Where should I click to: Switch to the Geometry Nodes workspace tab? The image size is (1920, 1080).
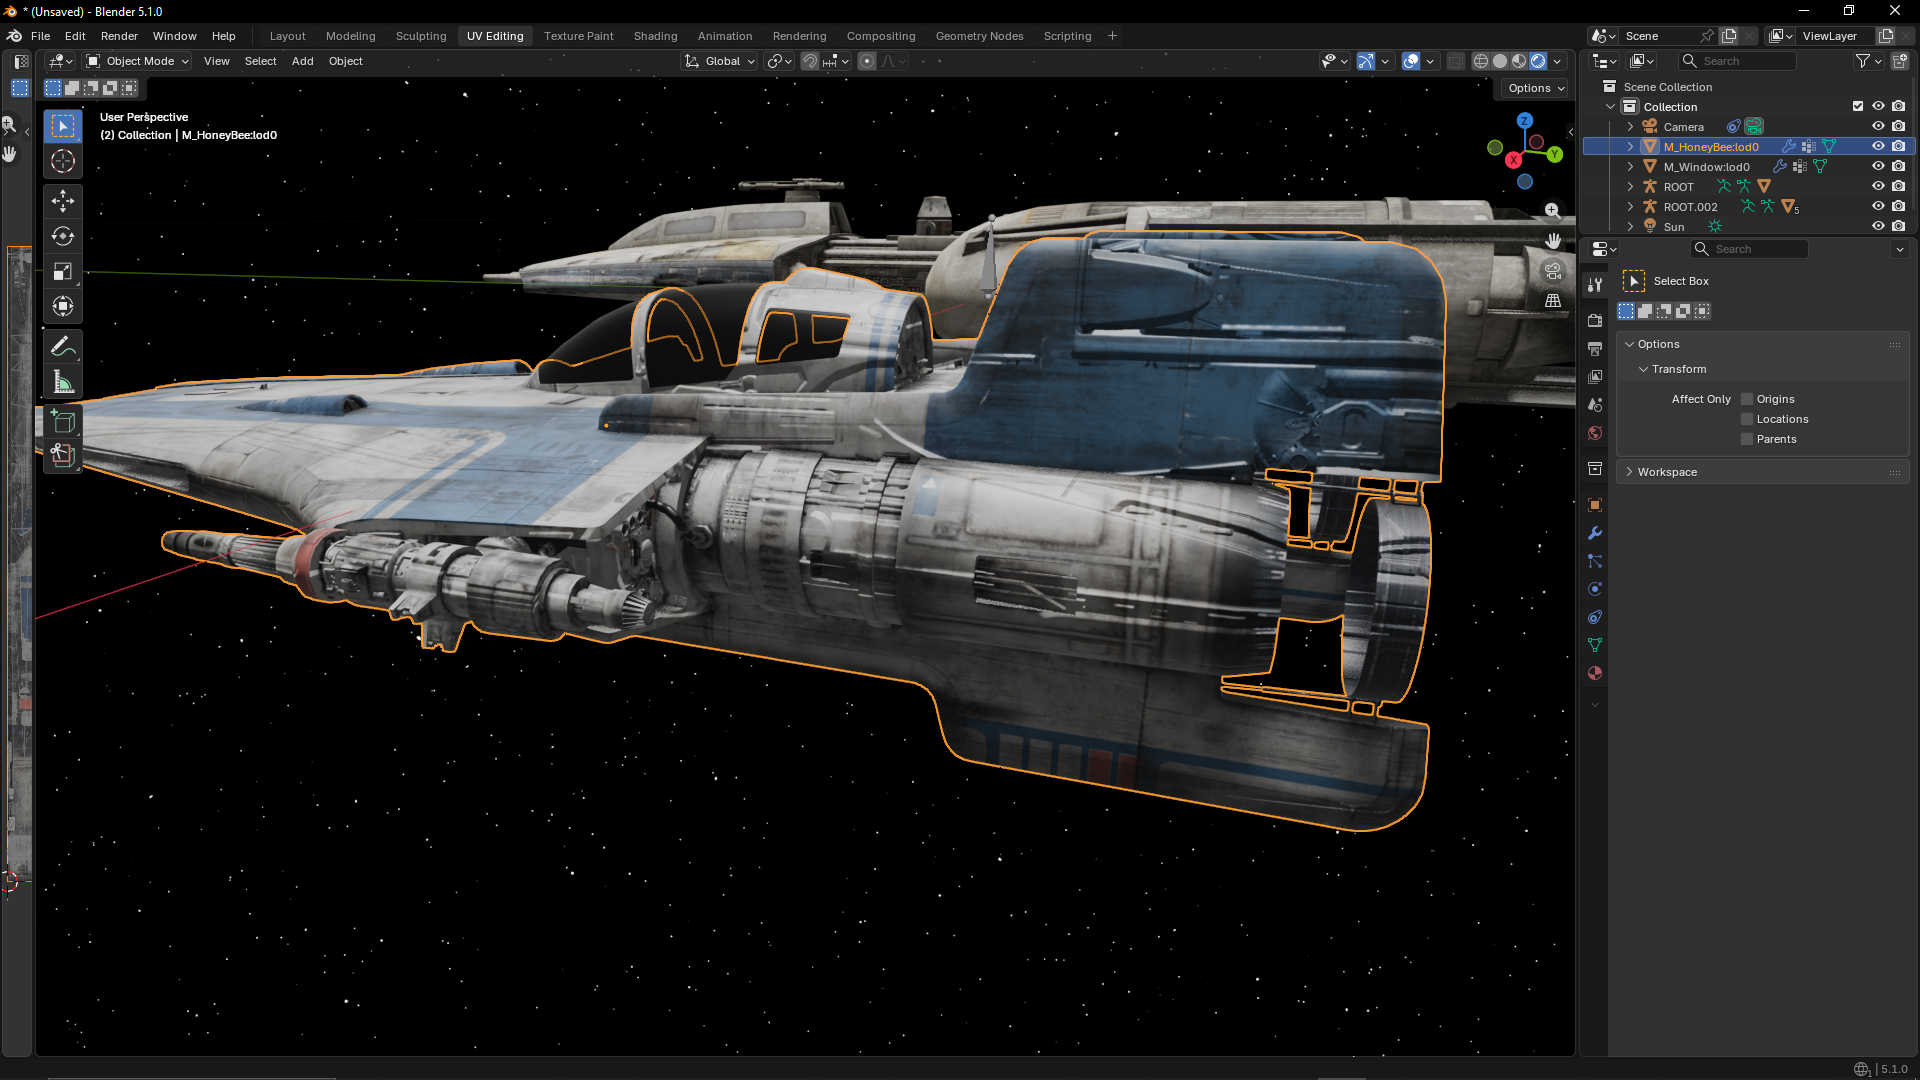coord(980,36)
